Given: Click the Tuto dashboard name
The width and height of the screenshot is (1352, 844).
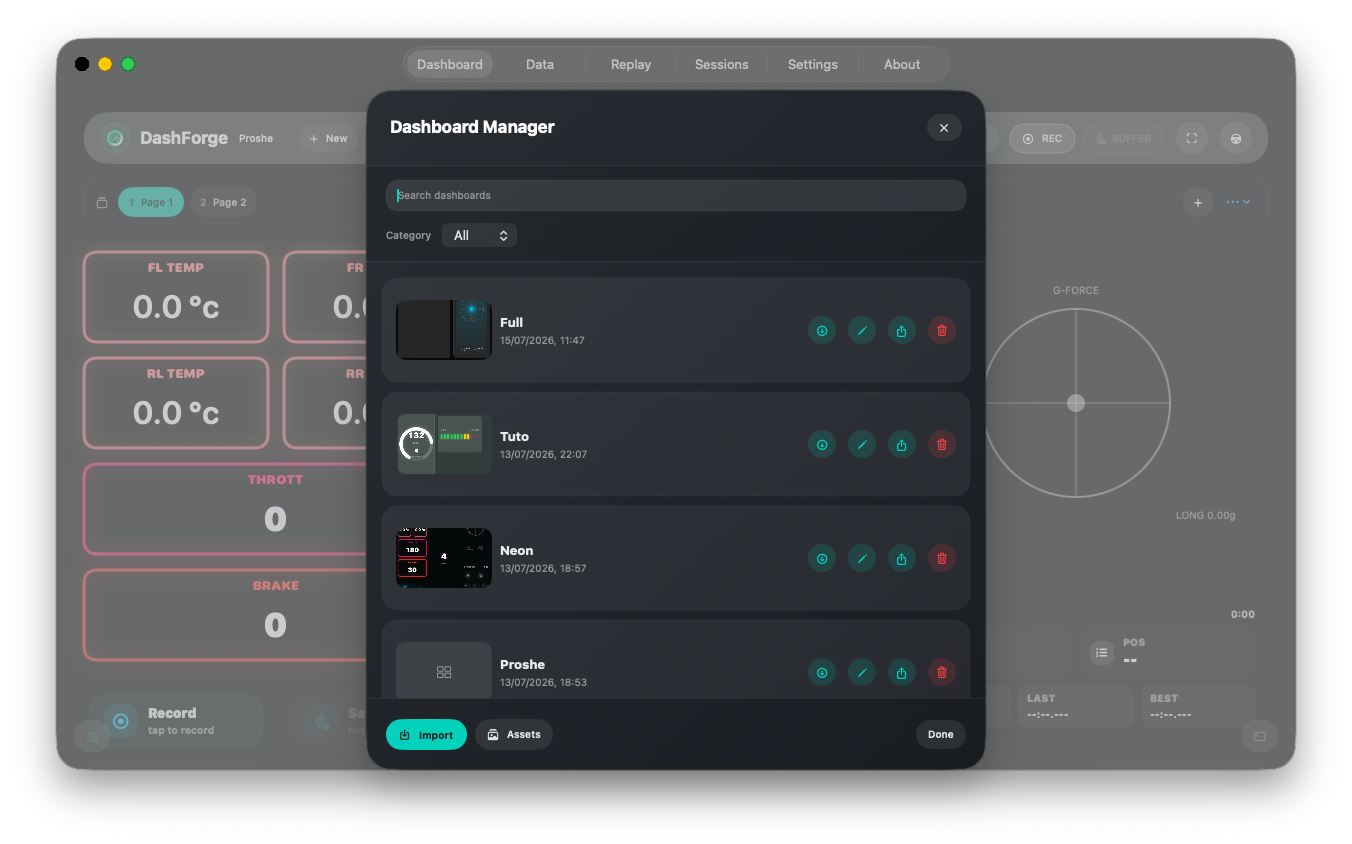Looking at the screenshot, I should point(515,436).
